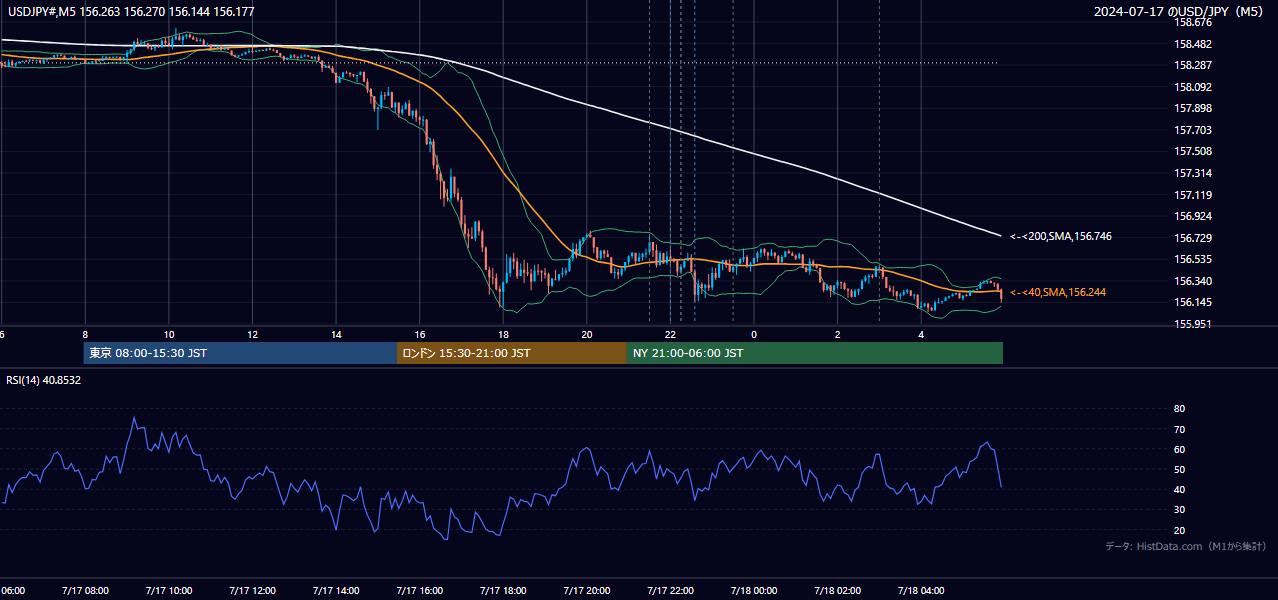Click the 156.145 price axis value
Image resolution: width=1278 pixels, height=600 pixels.
pos(1193,302)
